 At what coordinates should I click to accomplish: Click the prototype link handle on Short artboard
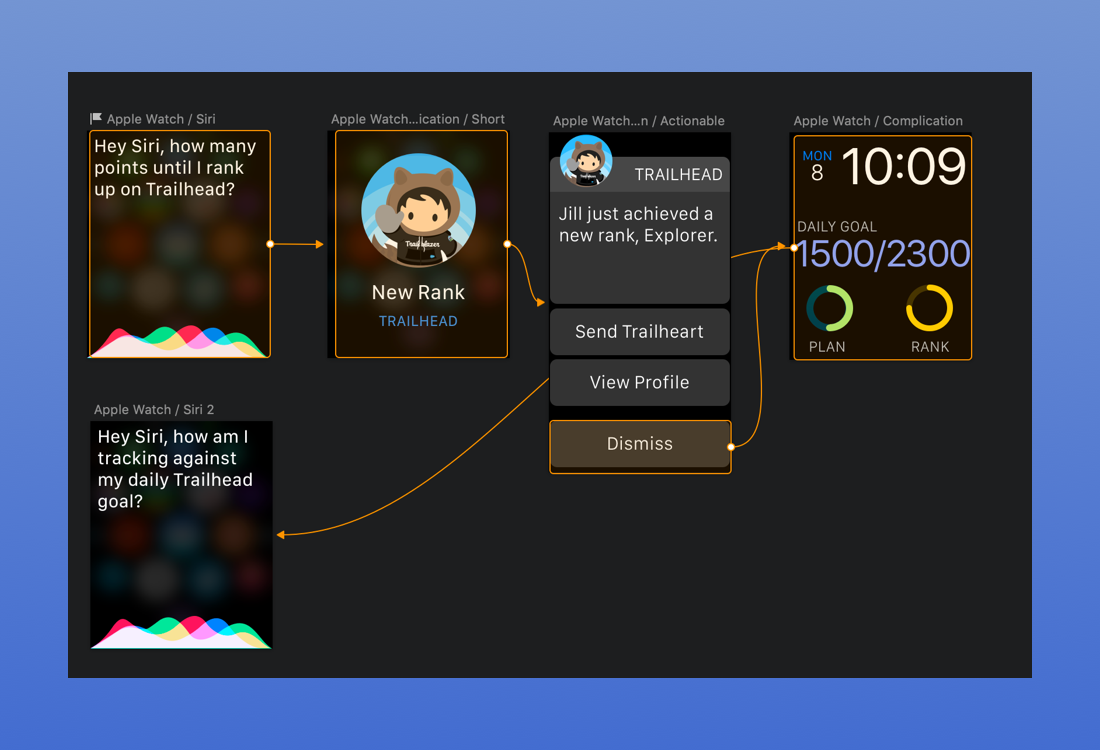pos(507,244)
